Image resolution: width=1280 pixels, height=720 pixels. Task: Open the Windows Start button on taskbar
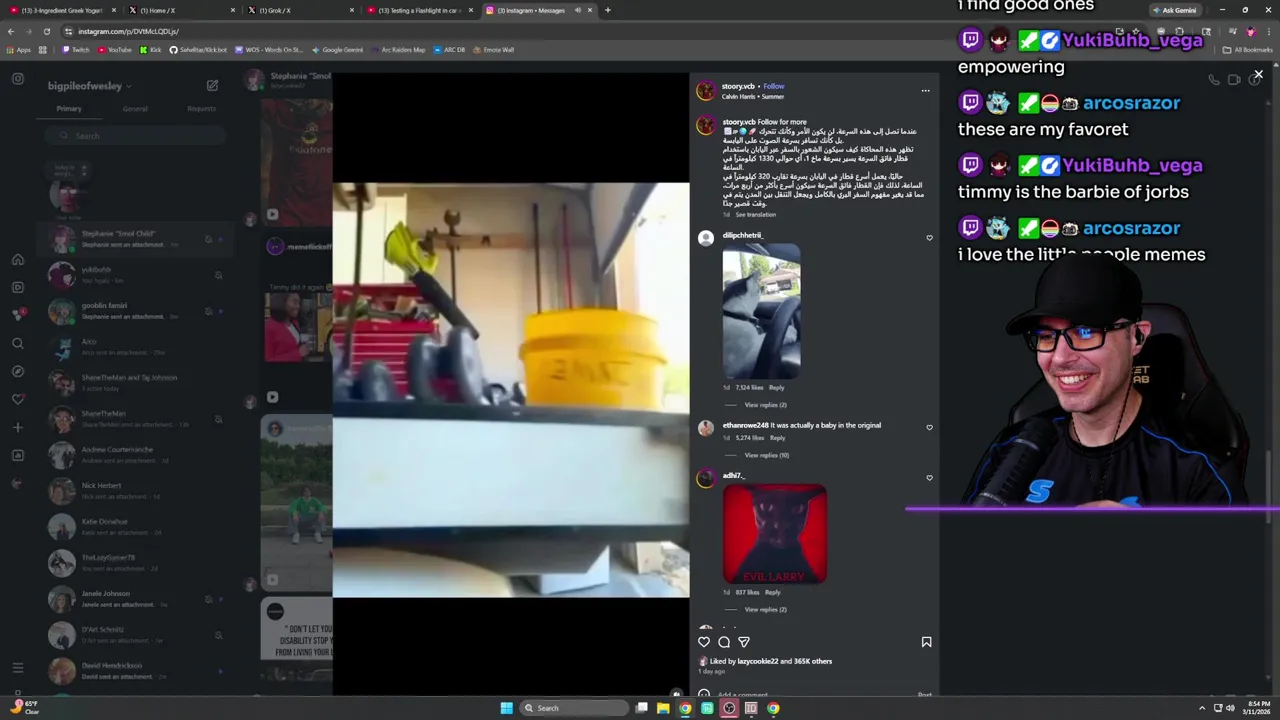pyautogui.click(x=506, y=708)
